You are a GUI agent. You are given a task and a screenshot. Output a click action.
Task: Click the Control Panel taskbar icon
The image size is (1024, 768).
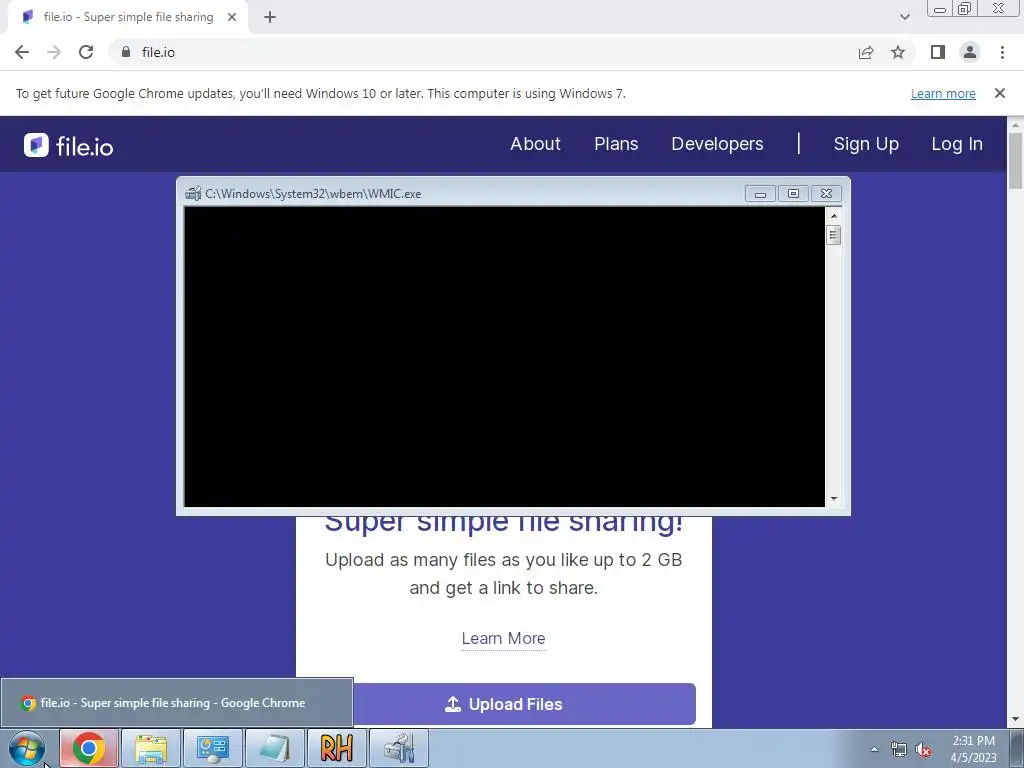click(213, 748)
